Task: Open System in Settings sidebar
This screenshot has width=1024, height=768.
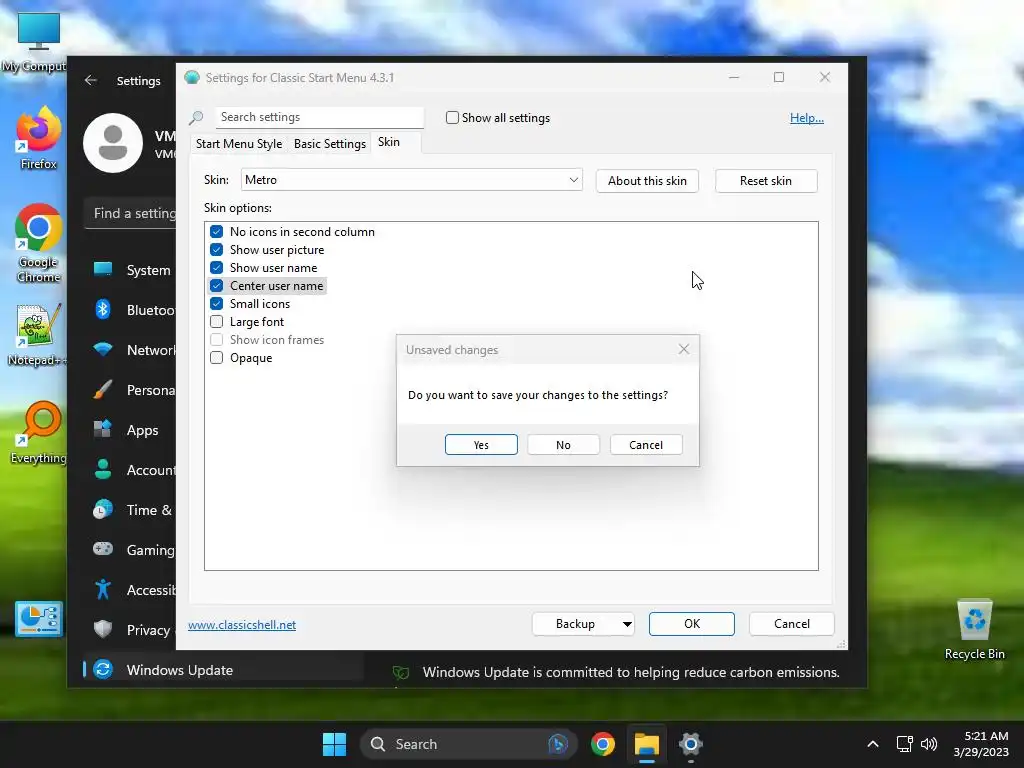Action: click(x=131, y=270)
